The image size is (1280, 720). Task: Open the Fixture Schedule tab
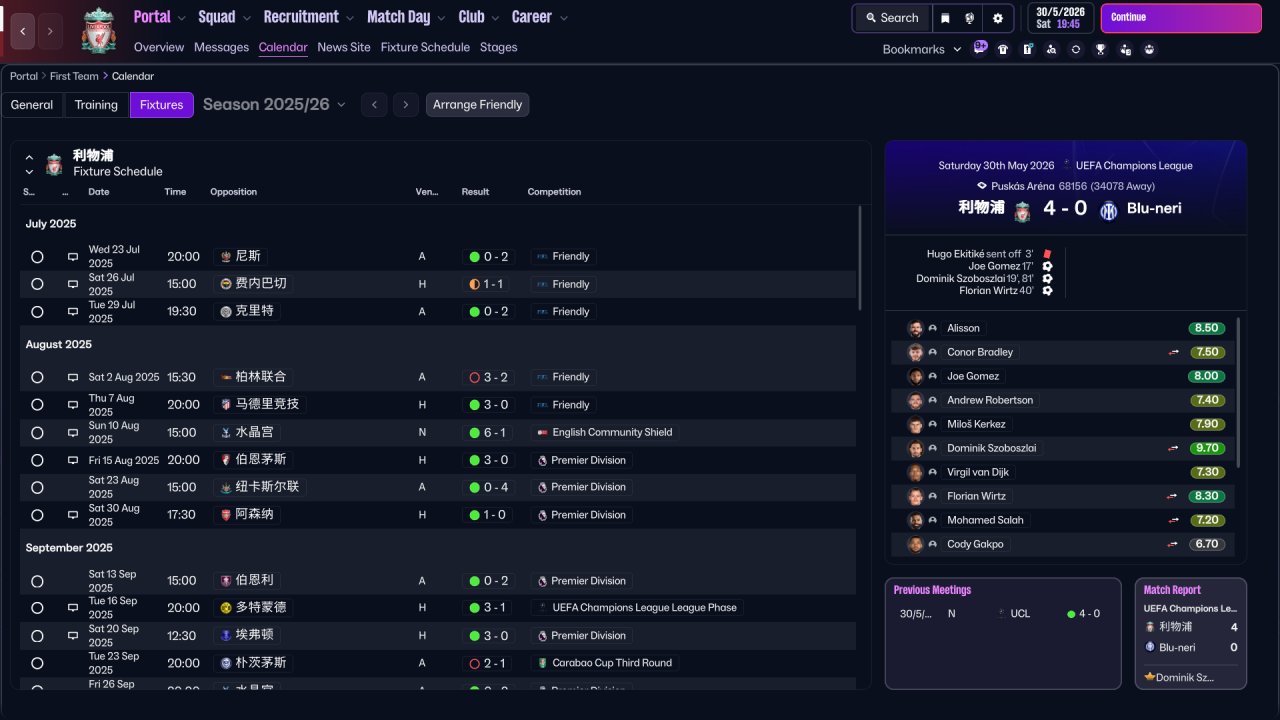(x=425, y=47)
